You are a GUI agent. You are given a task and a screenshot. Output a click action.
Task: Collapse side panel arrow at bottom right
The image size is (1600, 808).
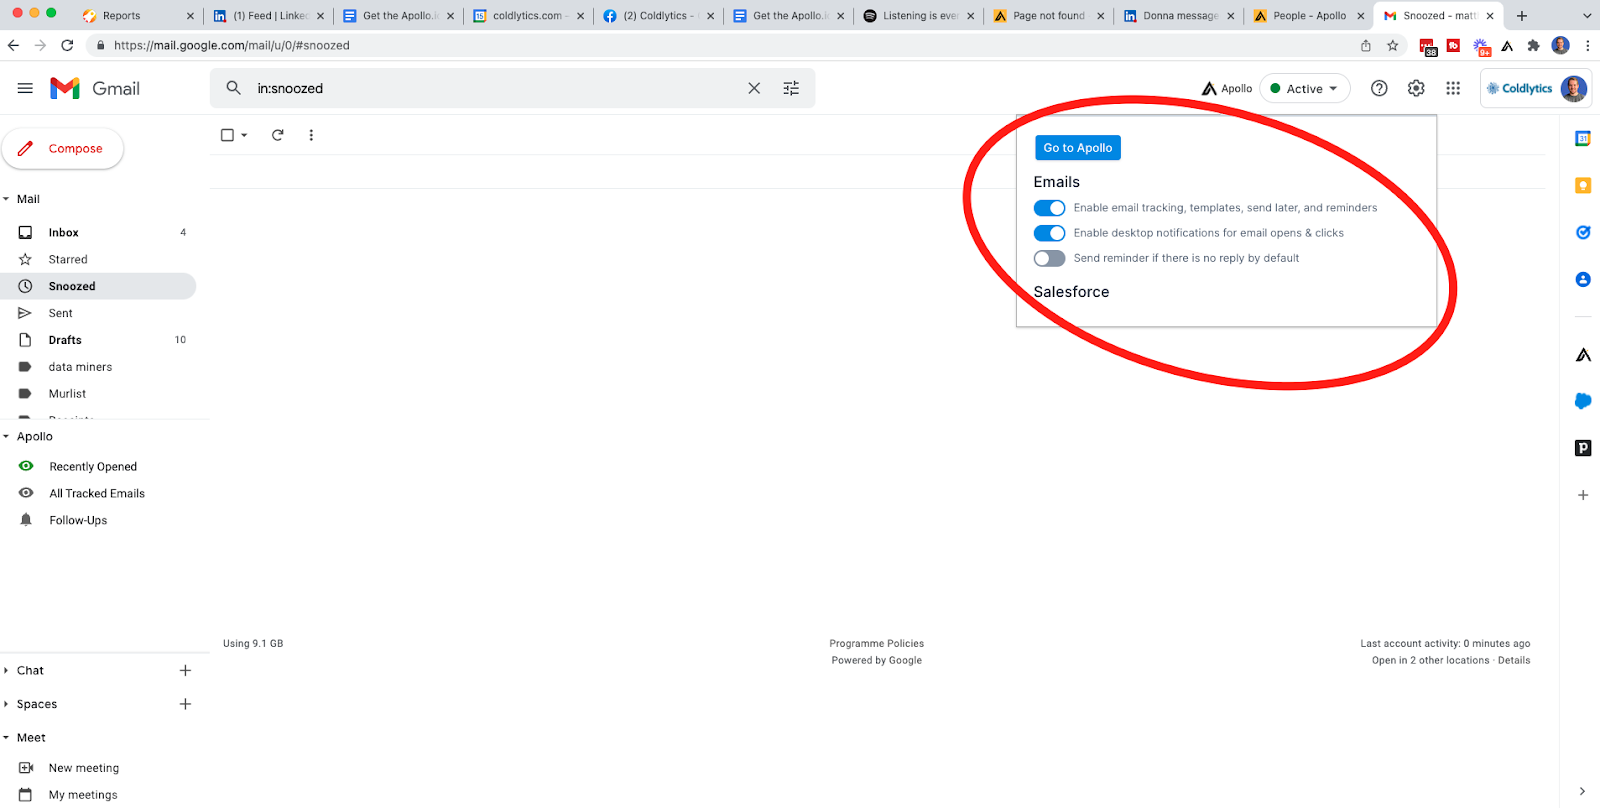click(1582, 791)
